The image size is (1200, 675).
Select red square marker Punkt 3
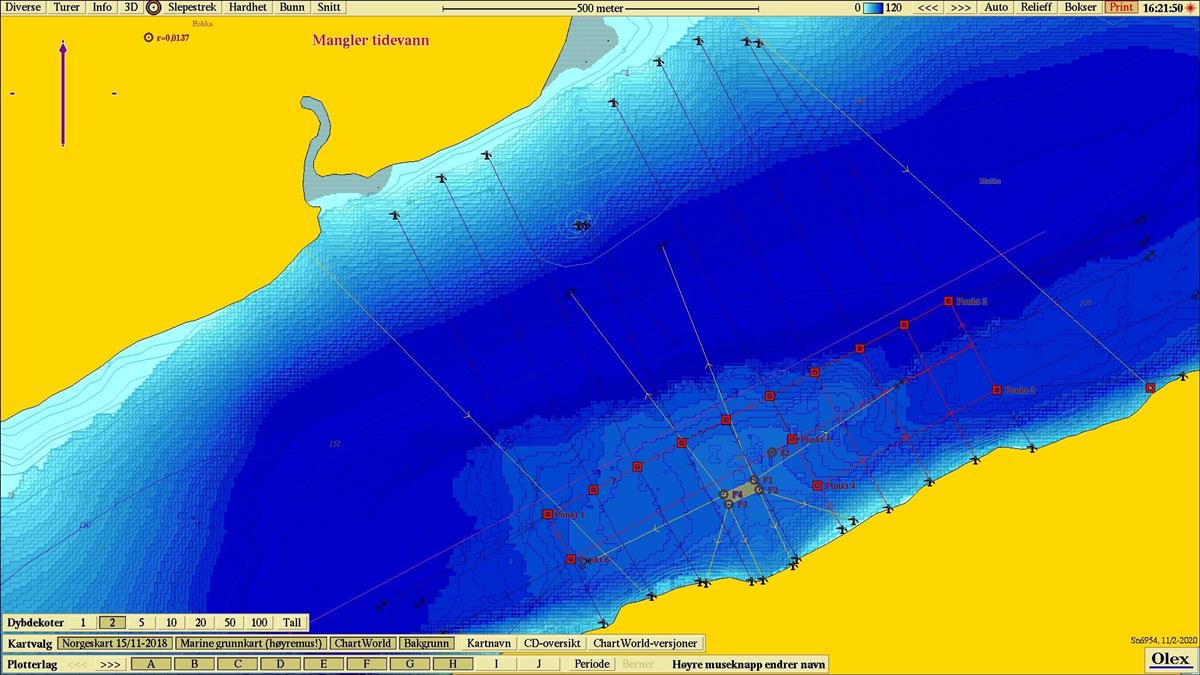[x=996, y=390]
